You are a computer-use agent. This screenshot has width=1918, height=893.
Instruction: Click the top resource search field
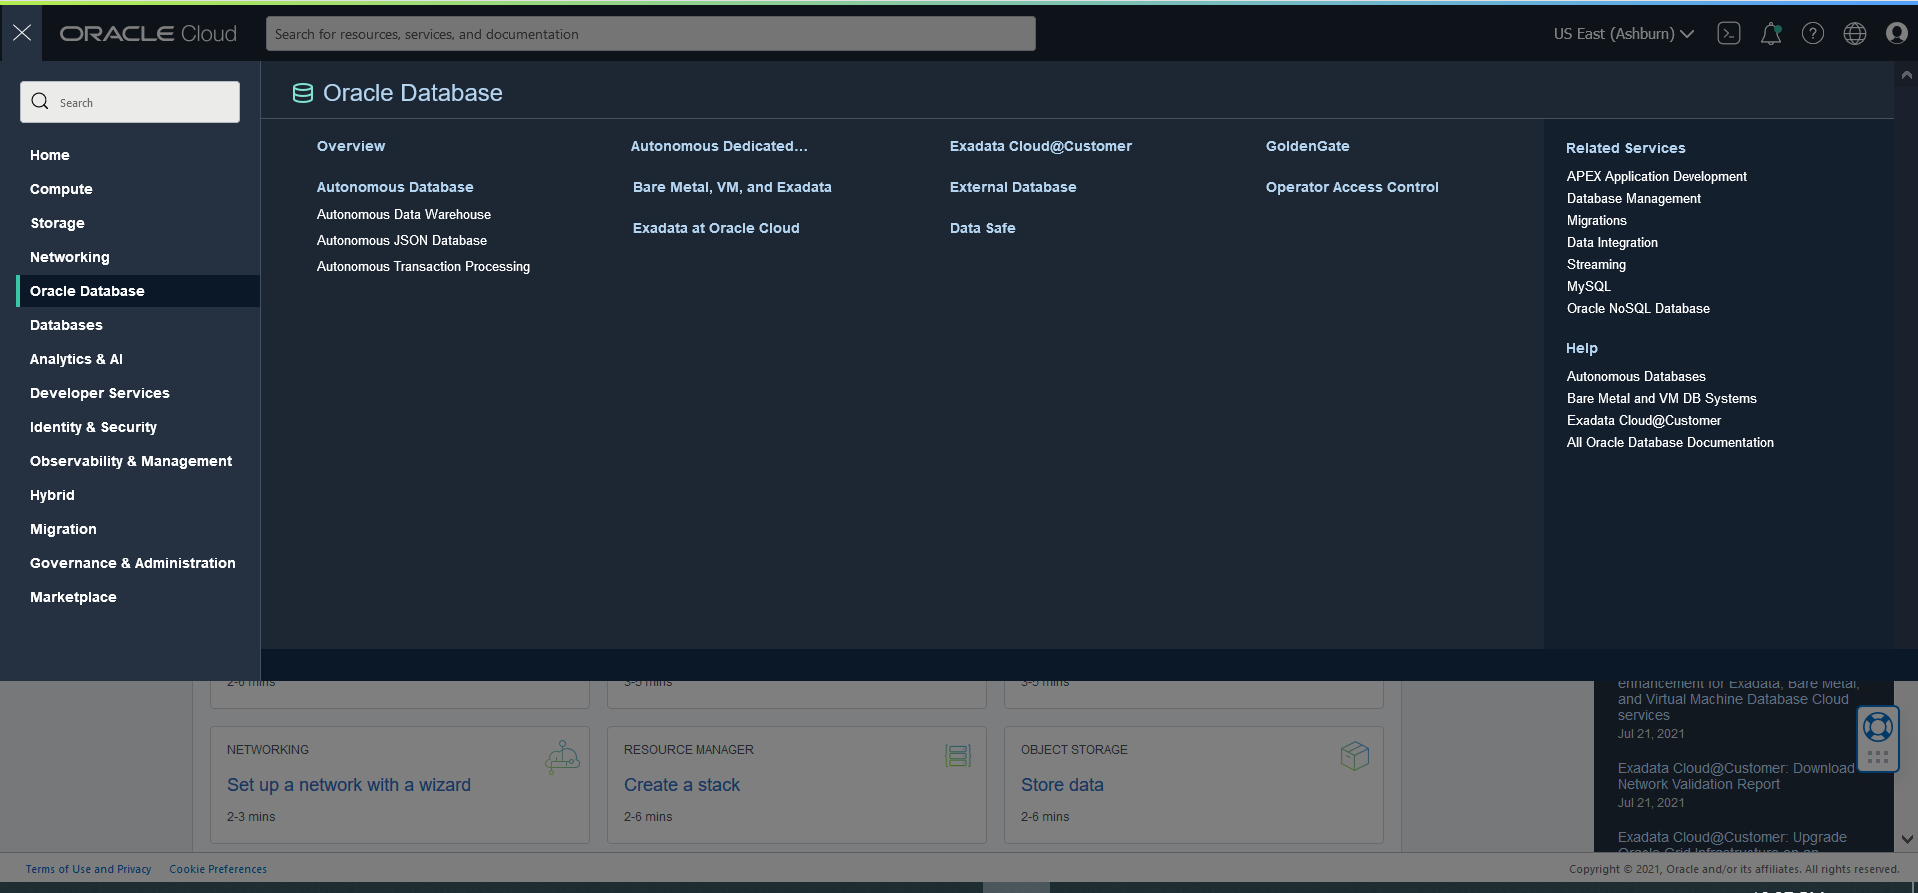650,33
